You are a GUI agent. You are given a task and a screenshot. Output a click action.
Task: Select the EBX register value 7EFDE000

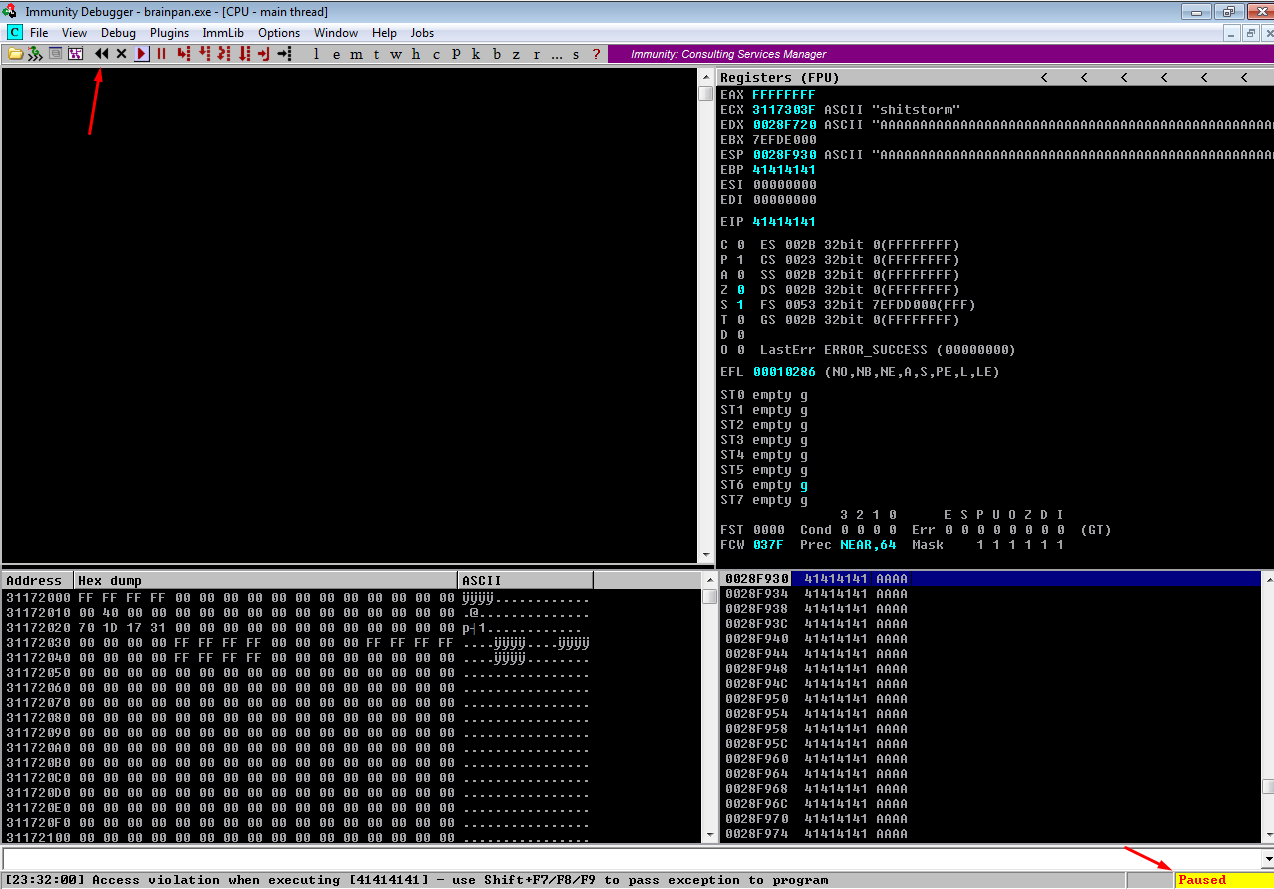click(x=784, y=140)
